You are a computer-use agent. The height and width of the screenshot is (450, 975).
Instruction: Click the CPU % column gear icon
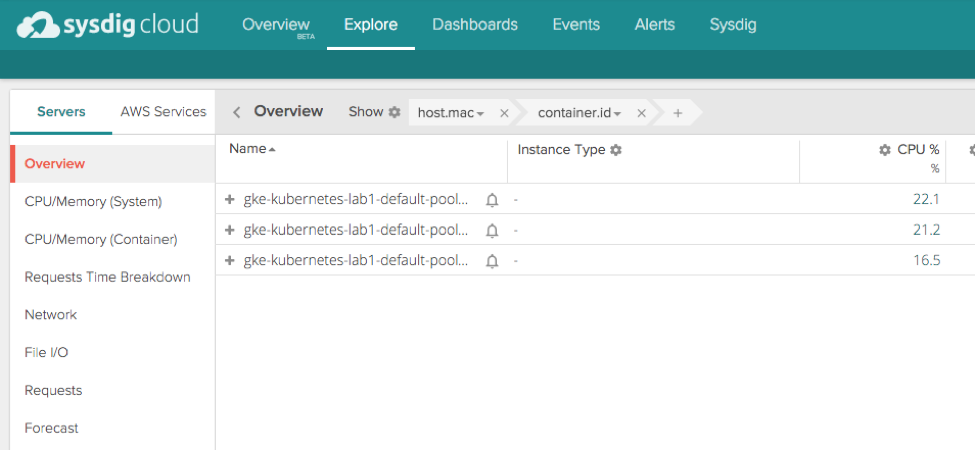[885, 150]
